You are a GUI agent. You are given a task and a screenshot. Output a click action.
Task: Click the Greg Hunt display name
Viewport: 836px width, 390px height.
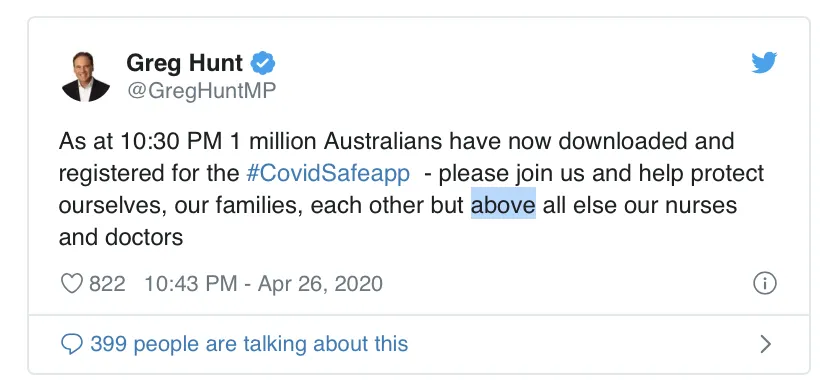tap(184, 63)
